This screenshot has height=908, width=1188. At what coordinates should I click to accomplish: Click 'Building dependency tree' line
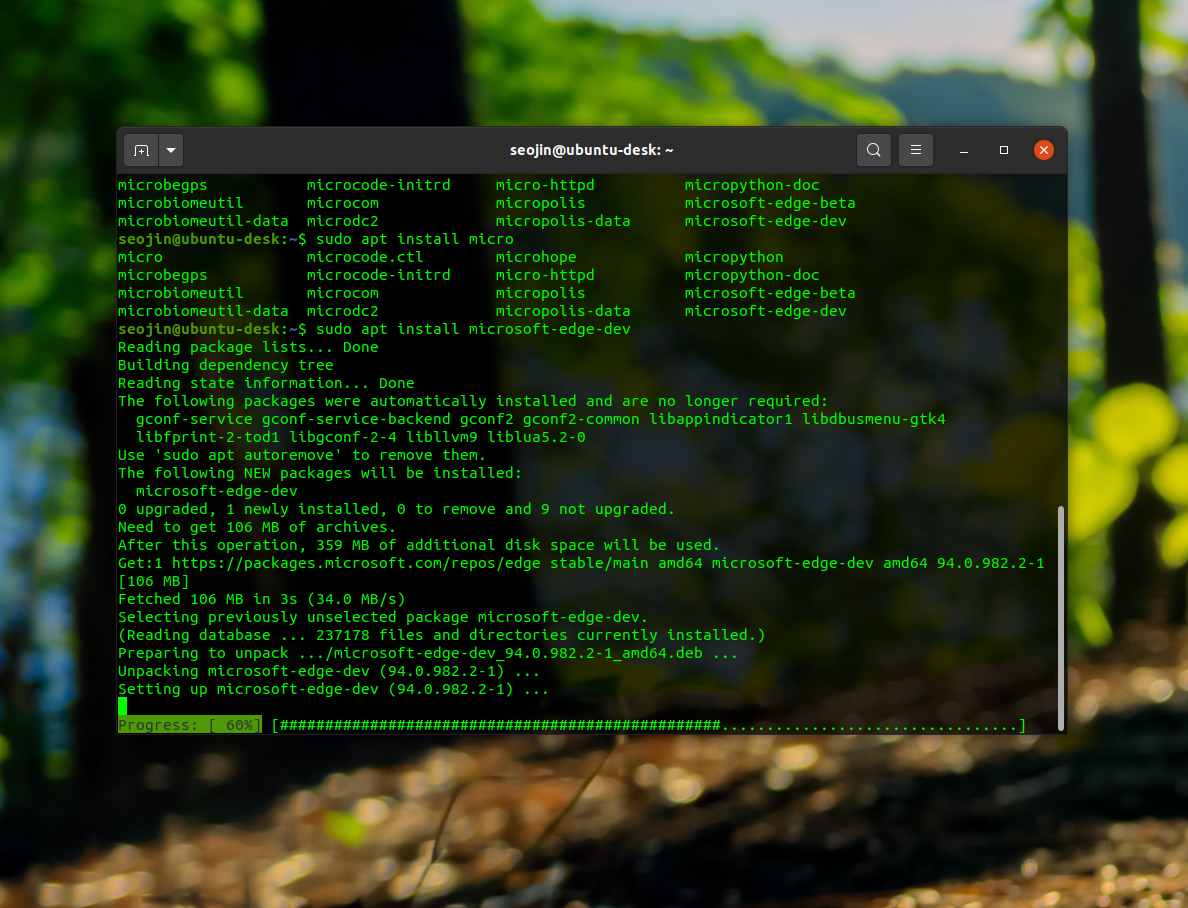pyautogui.click(x=225, y=365)
